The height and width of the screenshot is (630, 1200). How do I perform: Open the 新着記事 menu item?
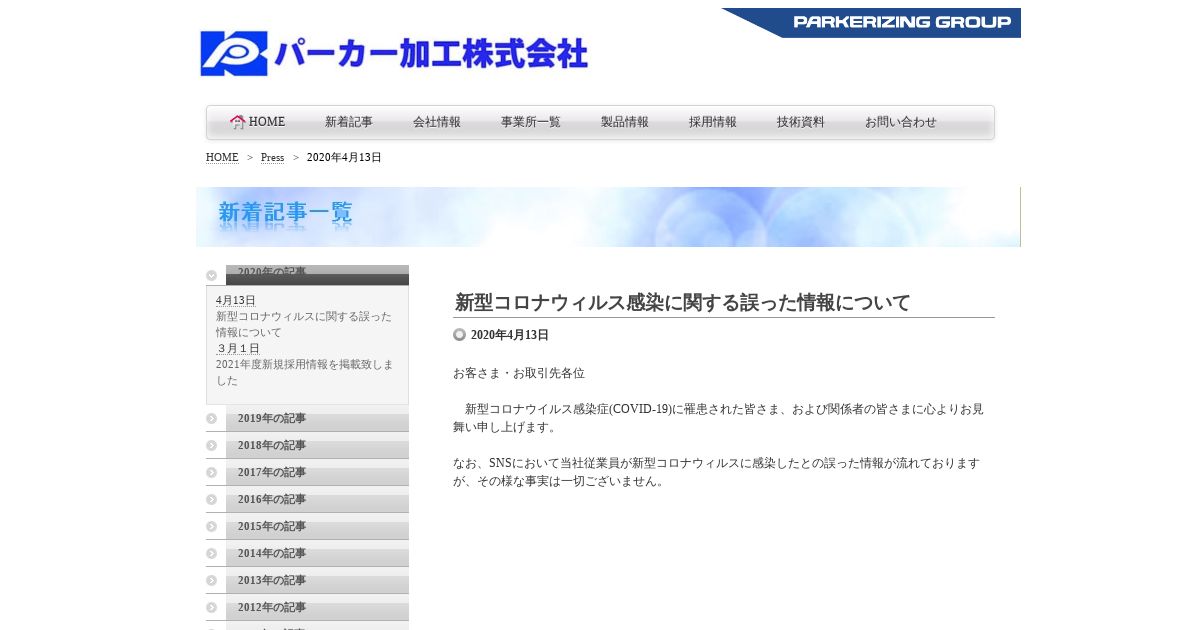coord(349,122)
